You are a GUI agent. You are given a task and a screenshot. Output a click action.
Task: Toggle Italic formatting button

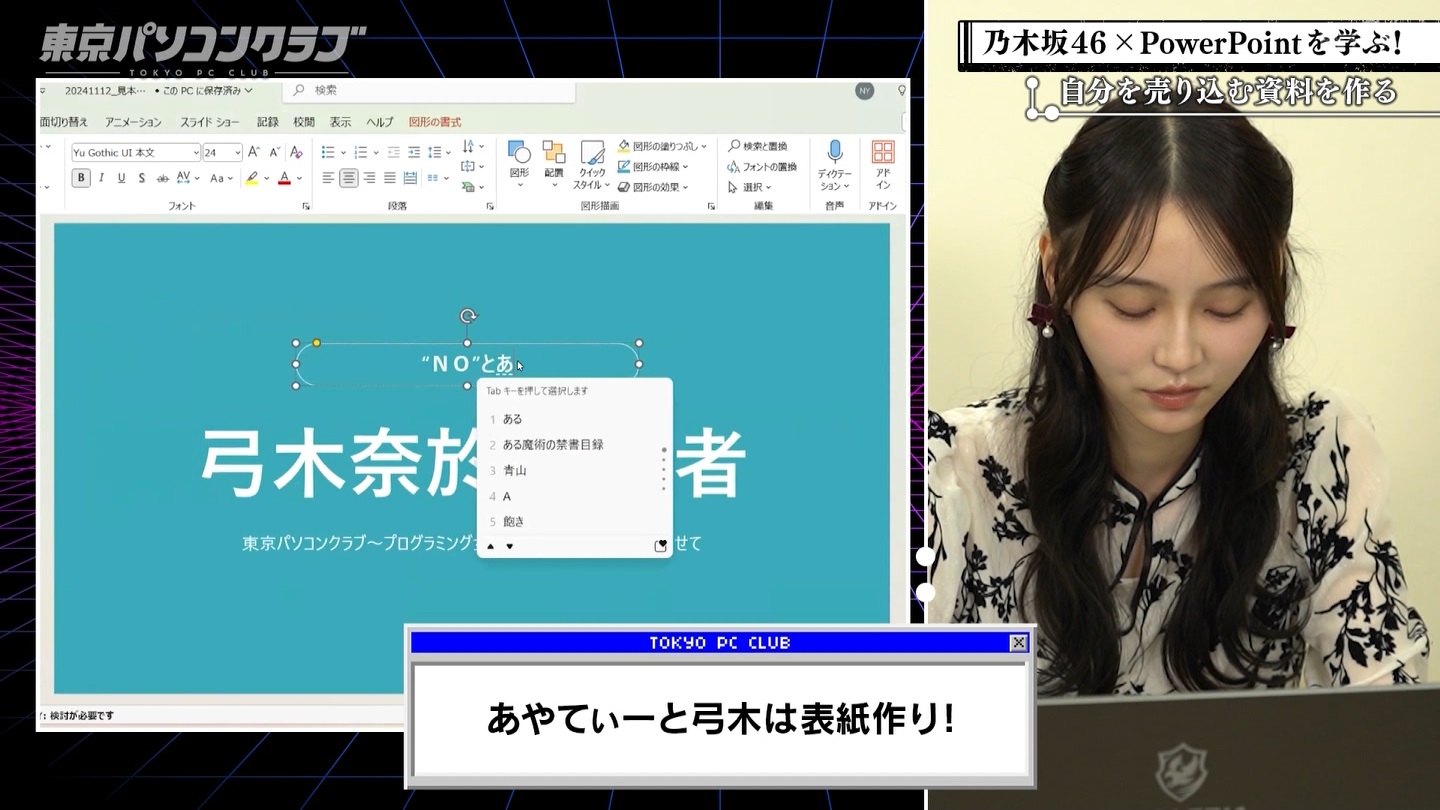[x=101, y=178]
